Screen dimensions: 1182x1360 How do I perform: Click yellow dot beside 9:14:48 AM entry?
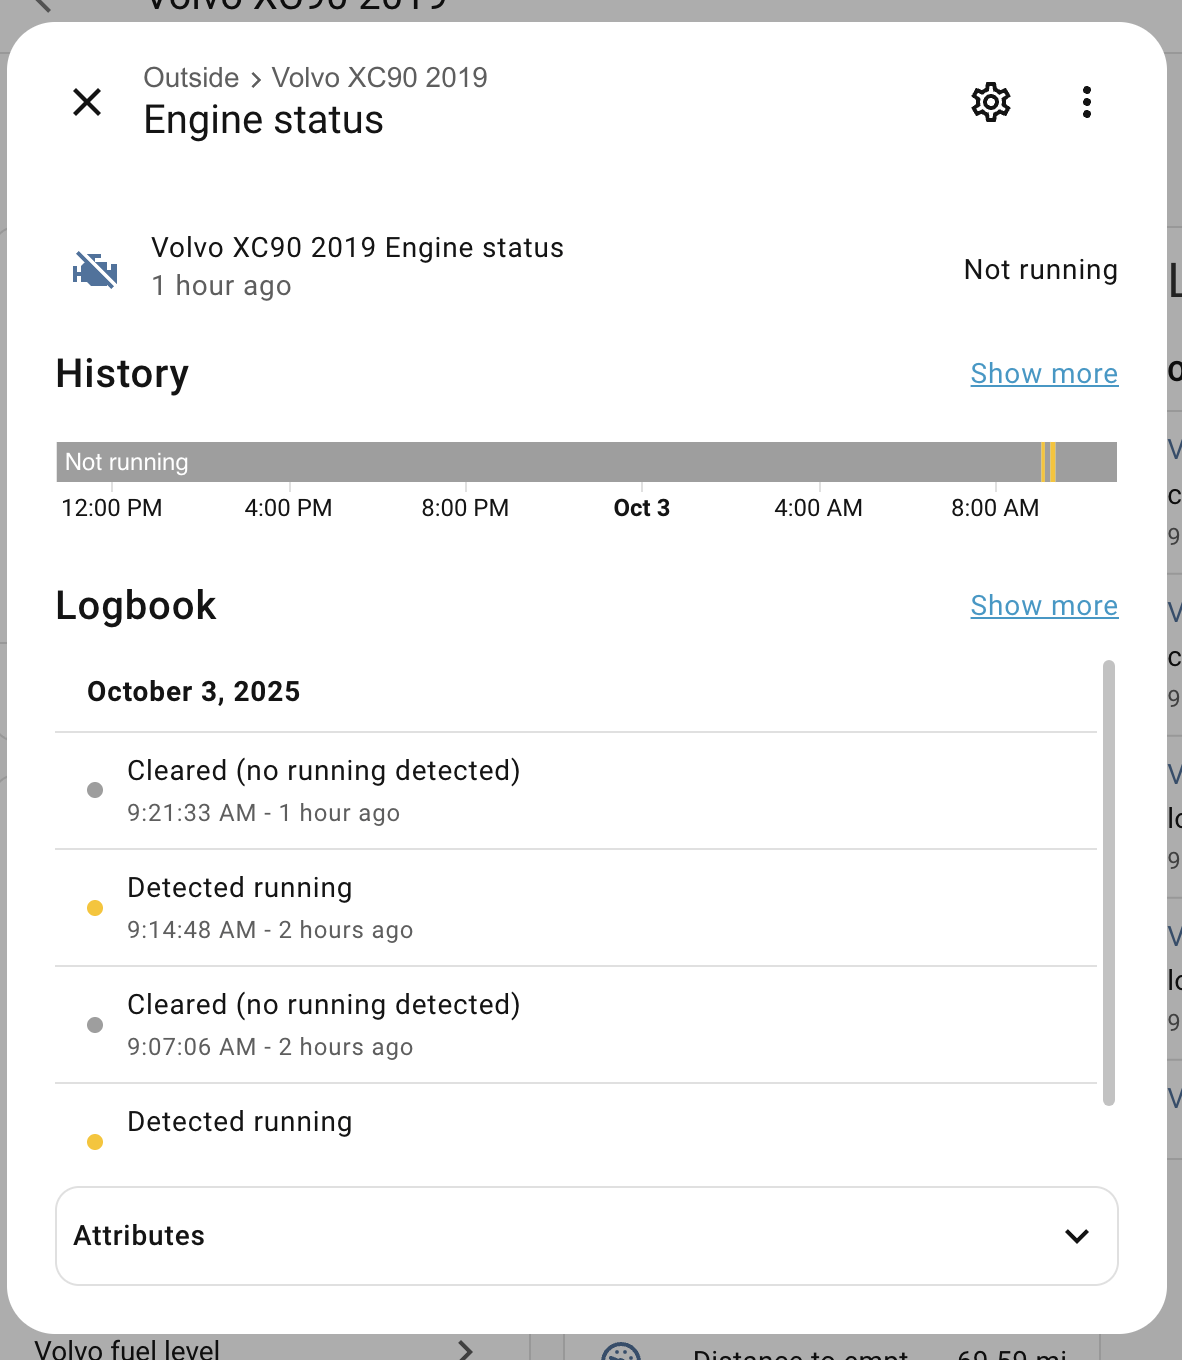pyautogui.click(x=95, y=908)
